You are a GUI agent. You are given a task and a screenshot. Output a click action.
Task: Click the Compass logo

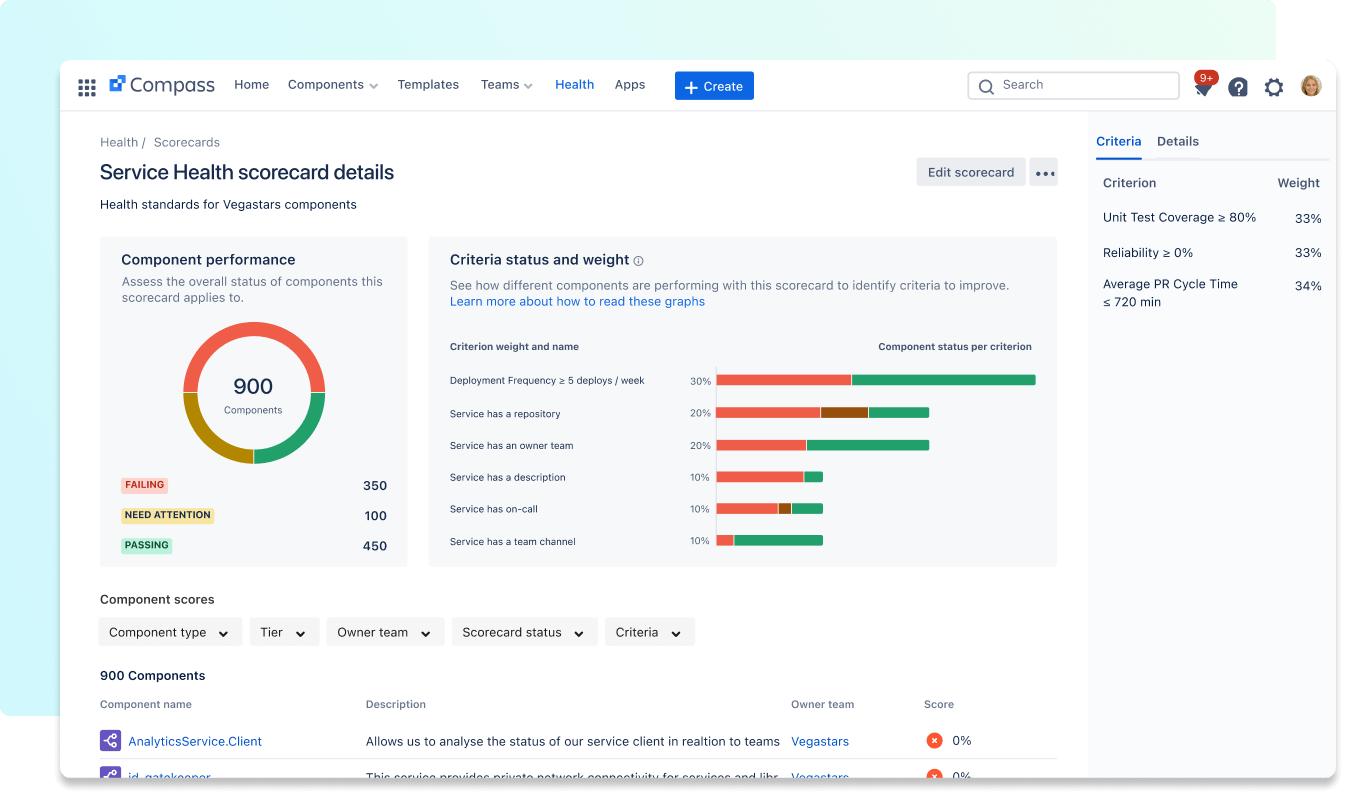click(162, 85)
